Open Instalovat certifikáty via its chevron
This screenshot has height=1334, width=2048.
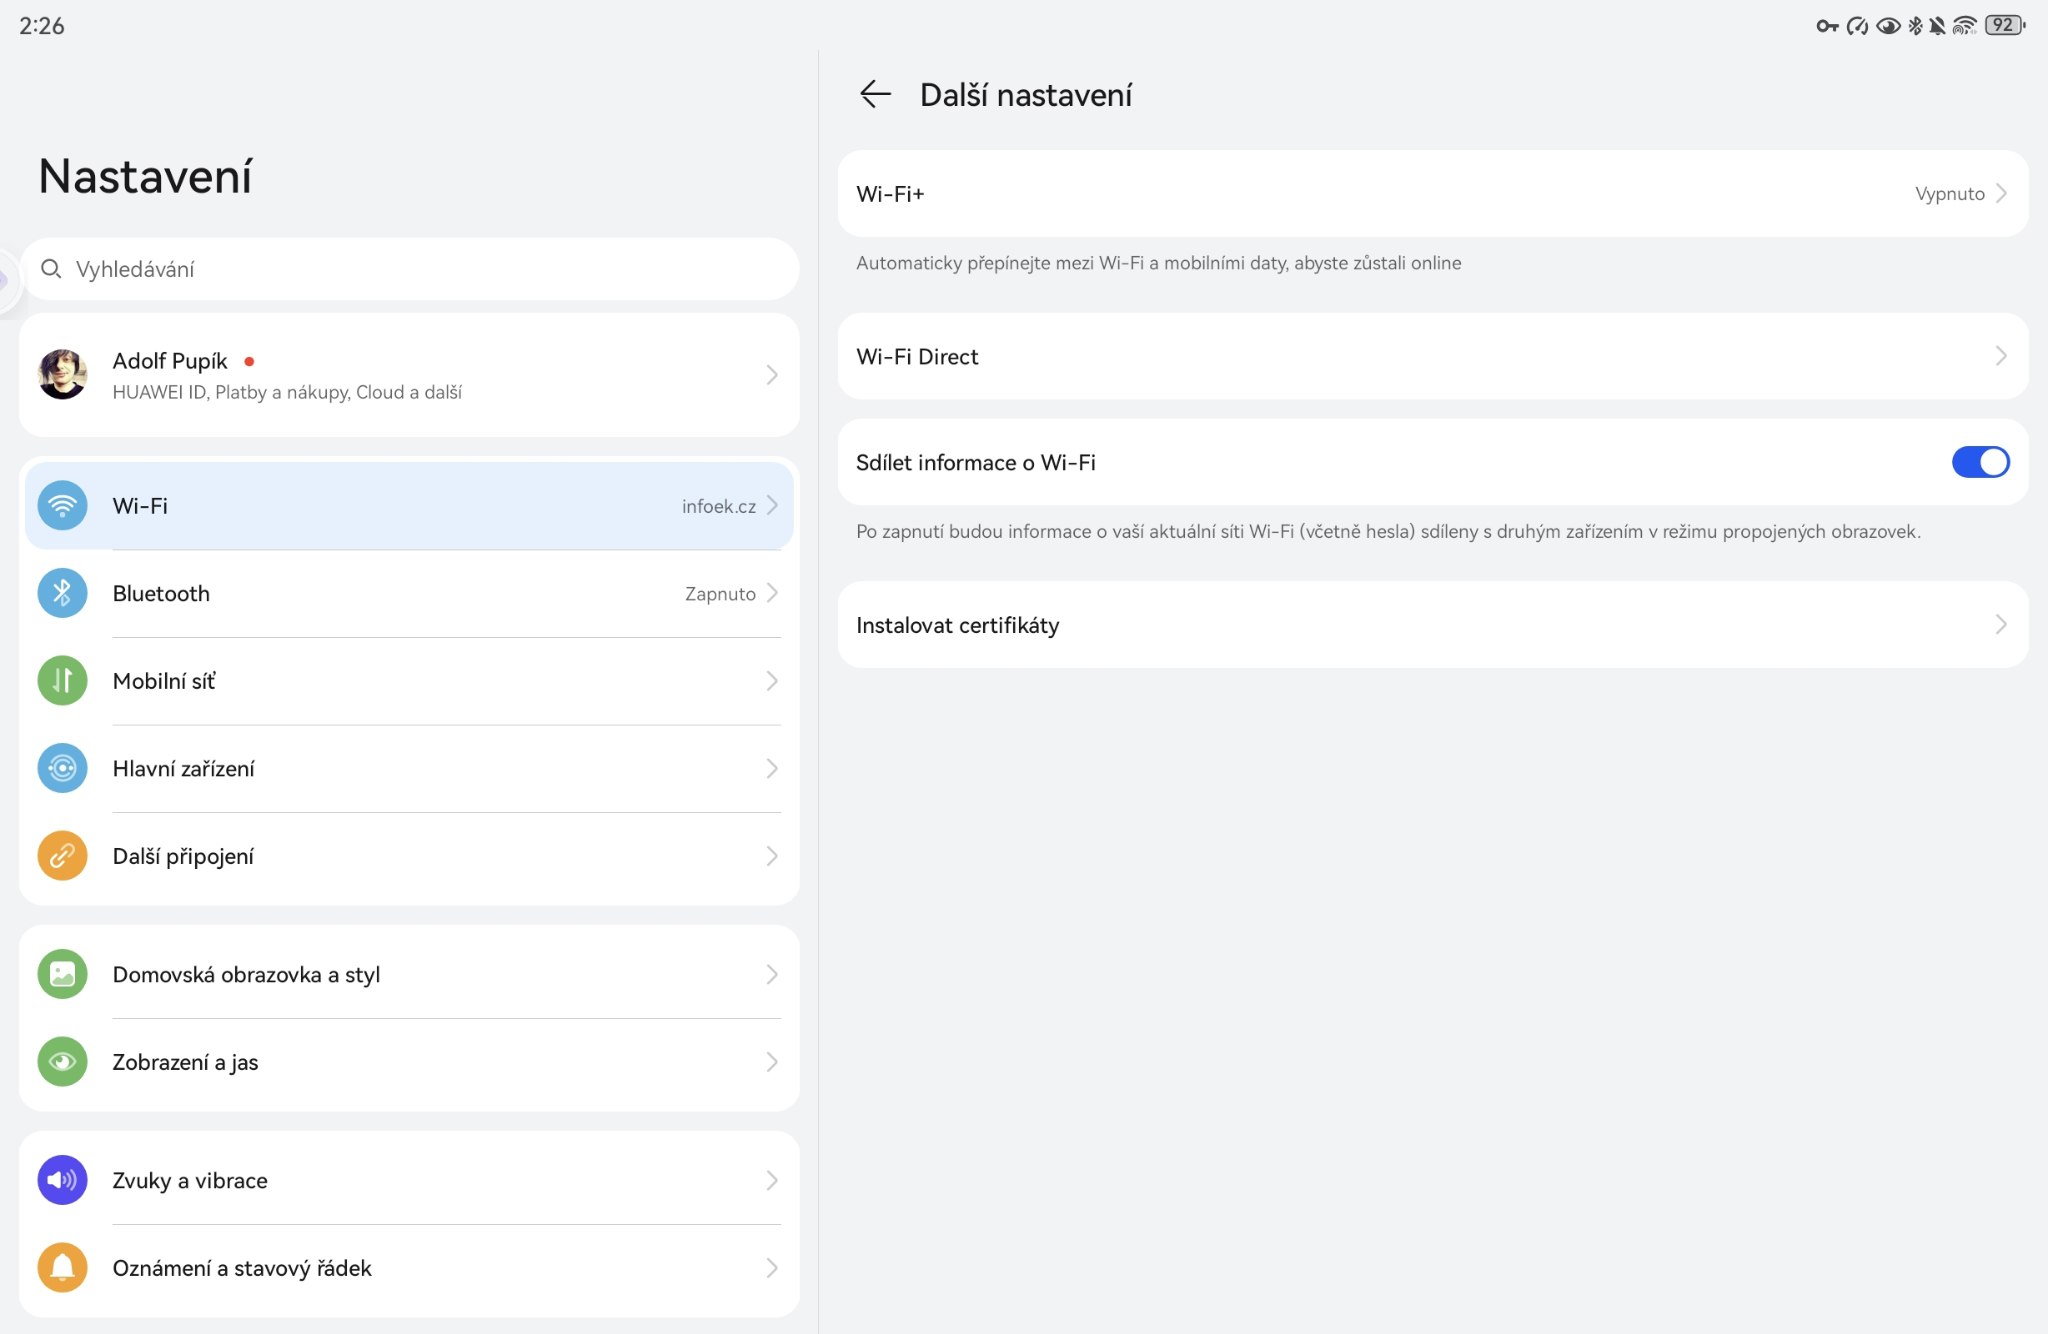pos(2000,625)
